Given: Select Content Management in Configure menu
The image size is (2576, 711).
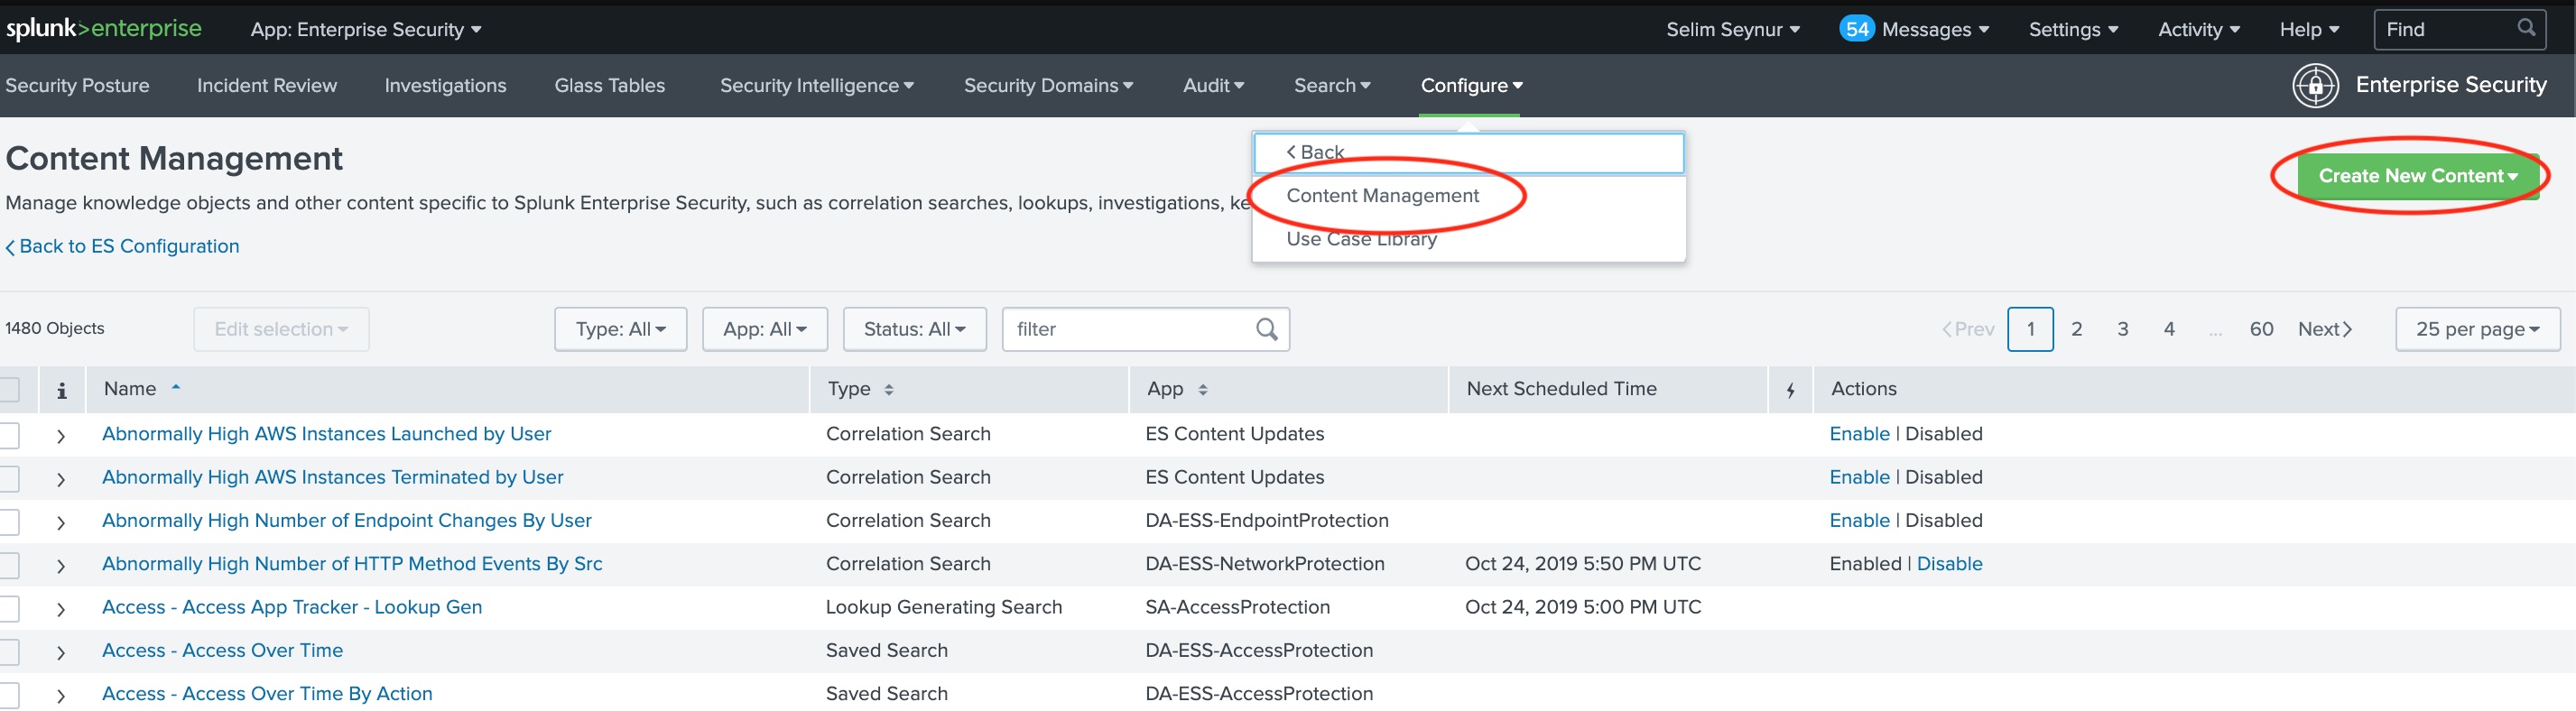Looking at the screenshot, I should pyautogui.click(x=1382, y=196).
